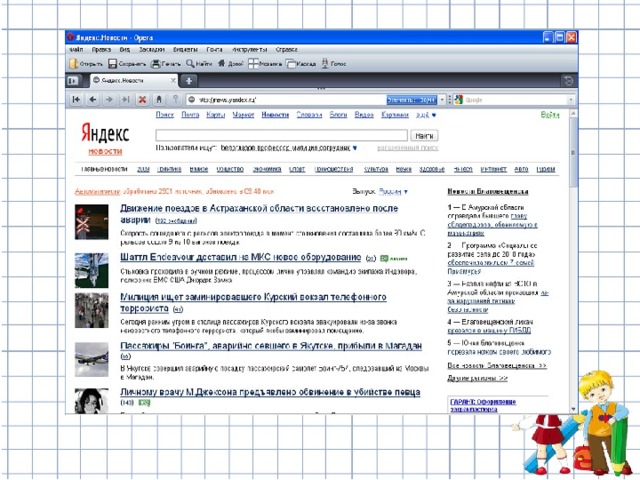Screen dimensions: 640x480
Task: Open the Справка menu
Action: 287,49
